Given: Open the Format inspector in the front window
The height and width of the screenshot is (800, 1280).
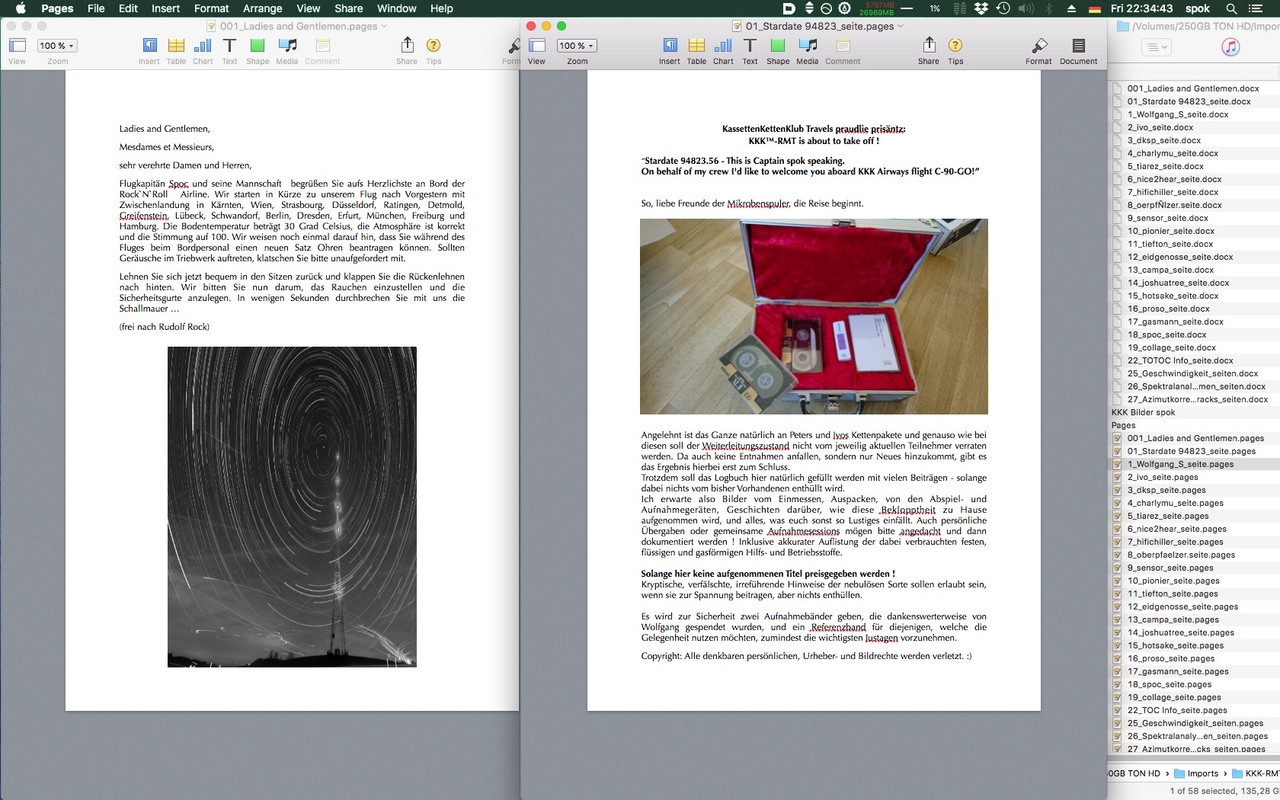Looking at the screenshot, I should click(1039, 46).
